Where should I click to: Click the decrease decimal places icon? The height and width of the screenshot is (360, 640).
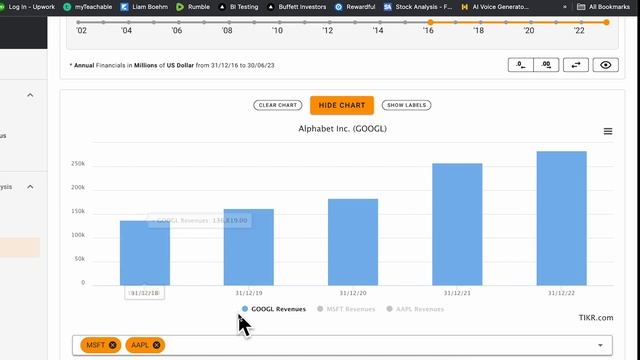coord(520,65)
